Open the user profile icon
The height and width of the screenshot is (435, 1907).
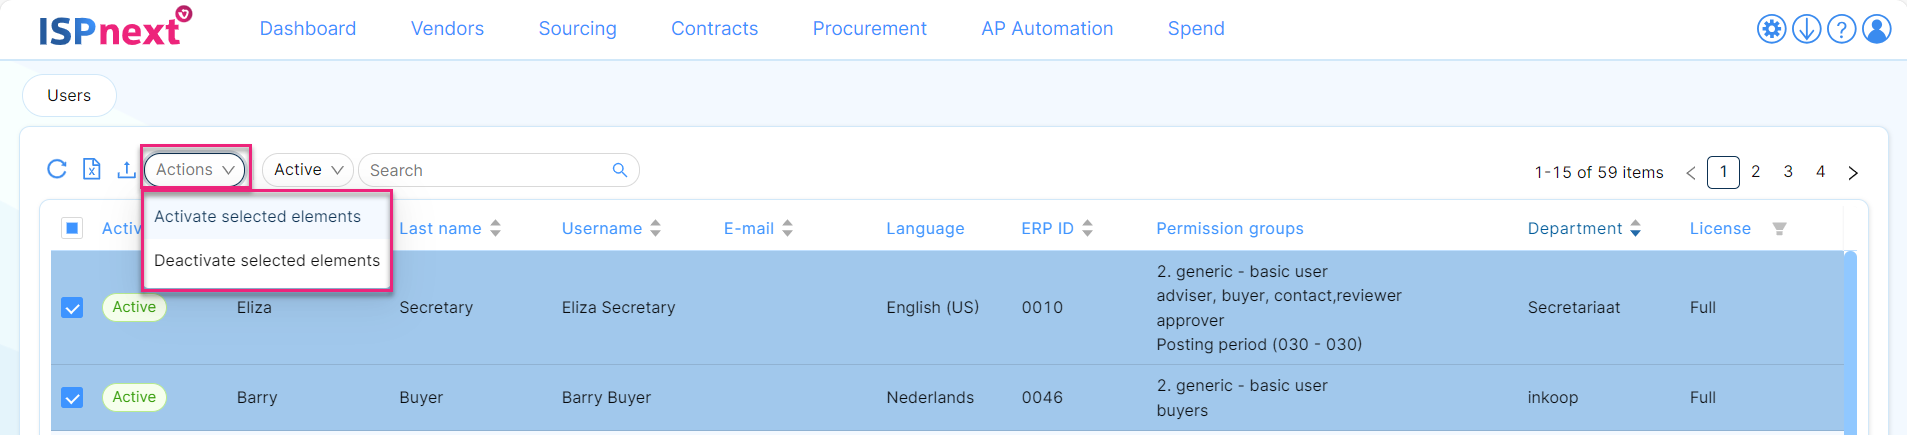tap(1877, 29)
